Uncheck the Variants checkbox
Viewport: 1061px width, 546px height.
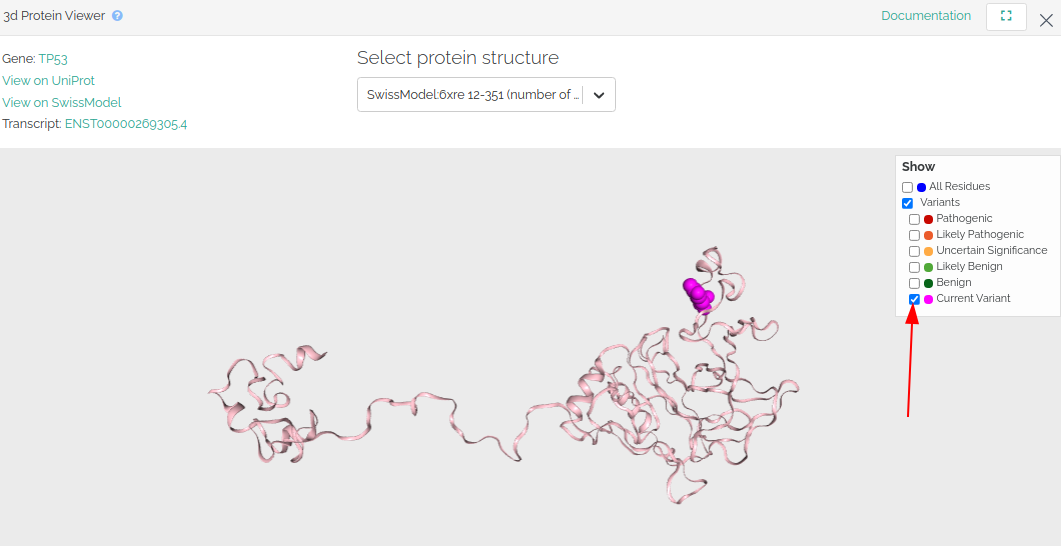(x=907, y=203)
